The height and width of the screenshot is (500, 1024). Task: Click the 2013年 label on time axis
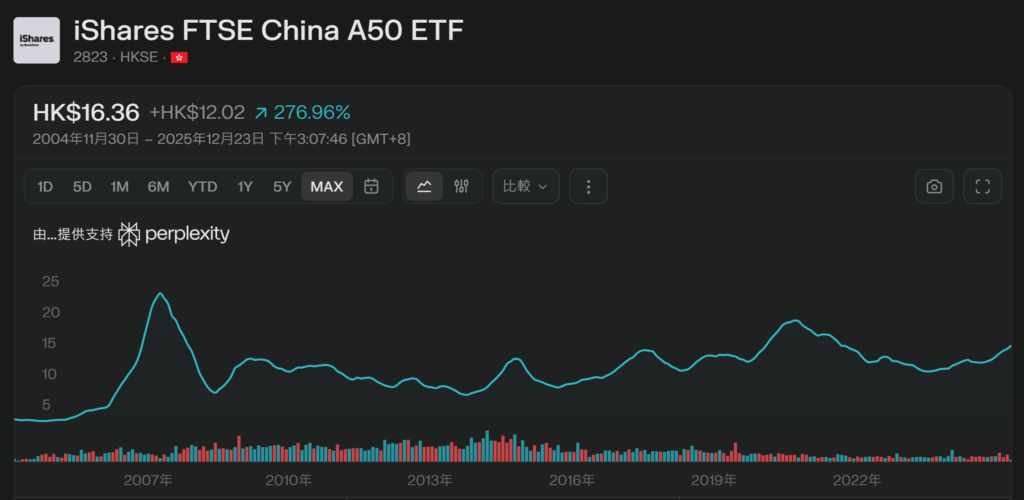tap(432, 480)
